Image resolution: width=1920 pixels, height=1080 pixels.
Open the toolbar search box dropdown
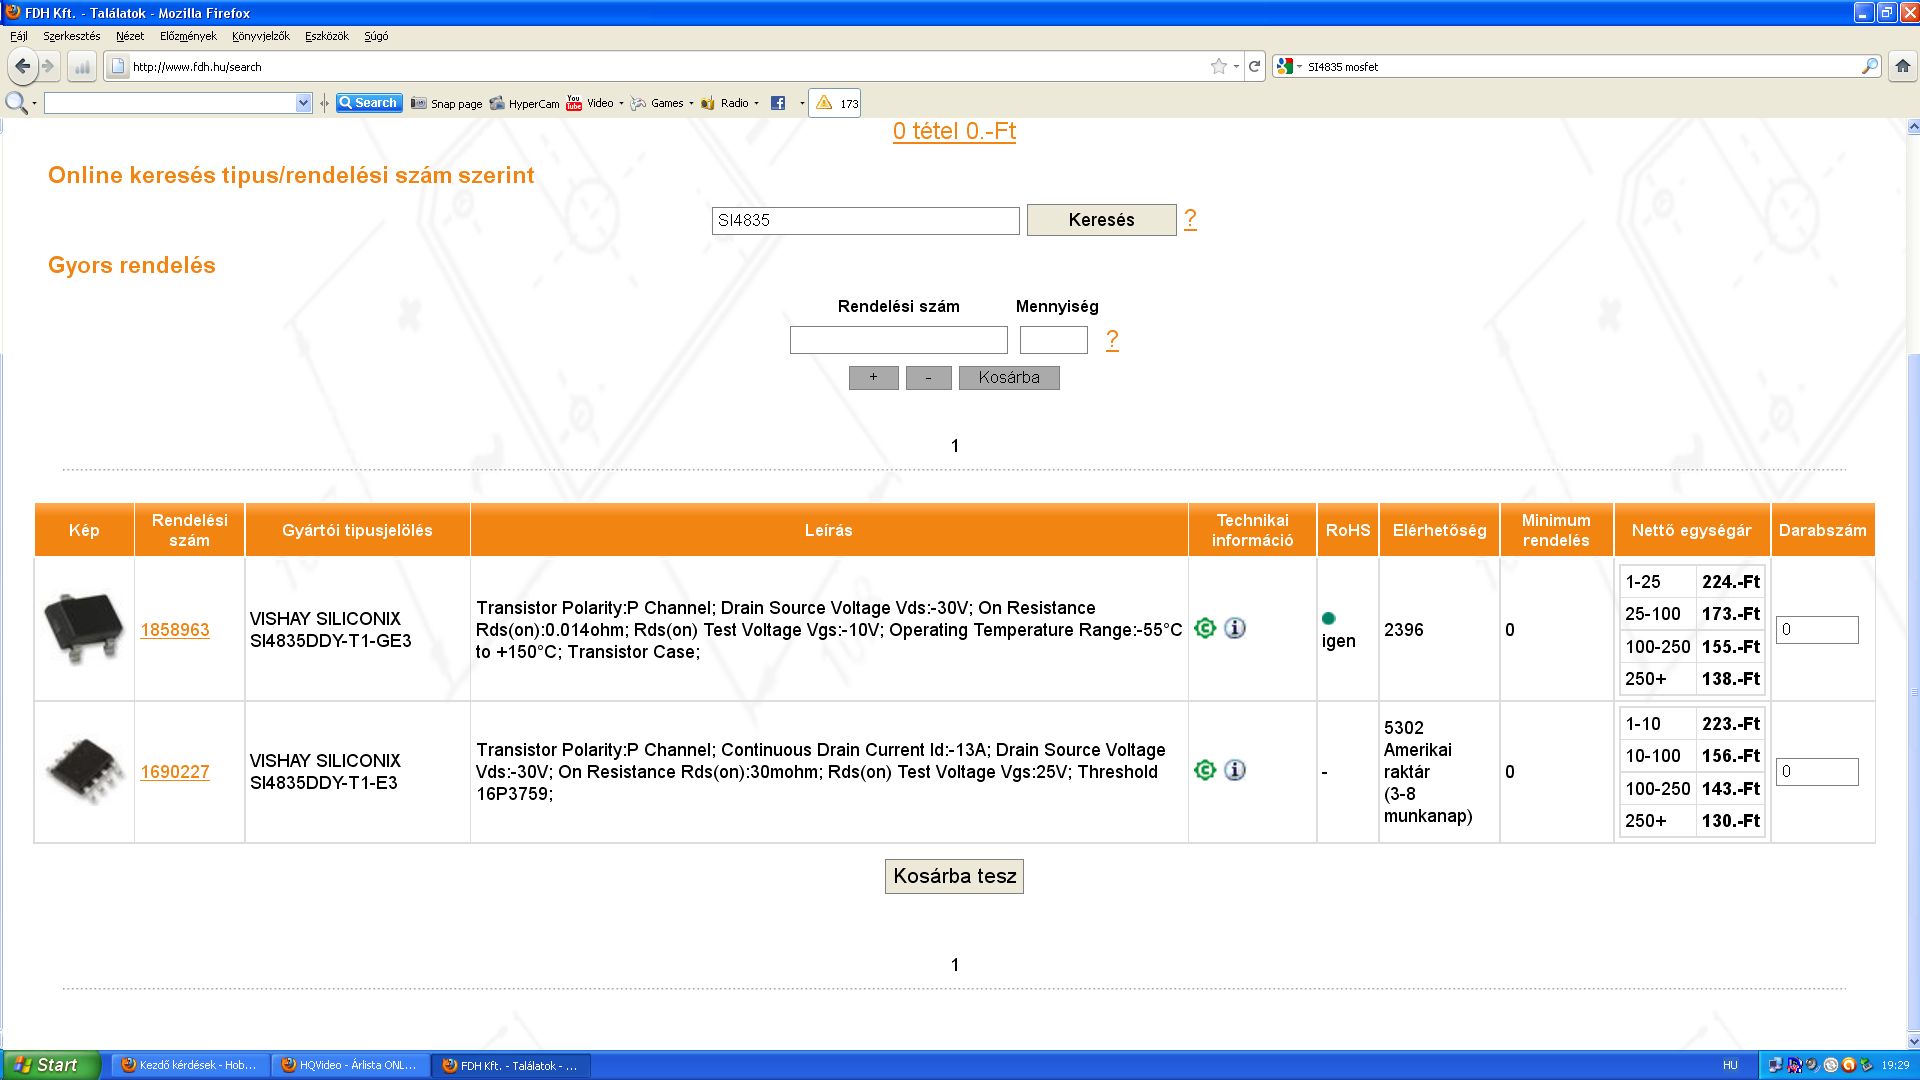click(304, 103)
